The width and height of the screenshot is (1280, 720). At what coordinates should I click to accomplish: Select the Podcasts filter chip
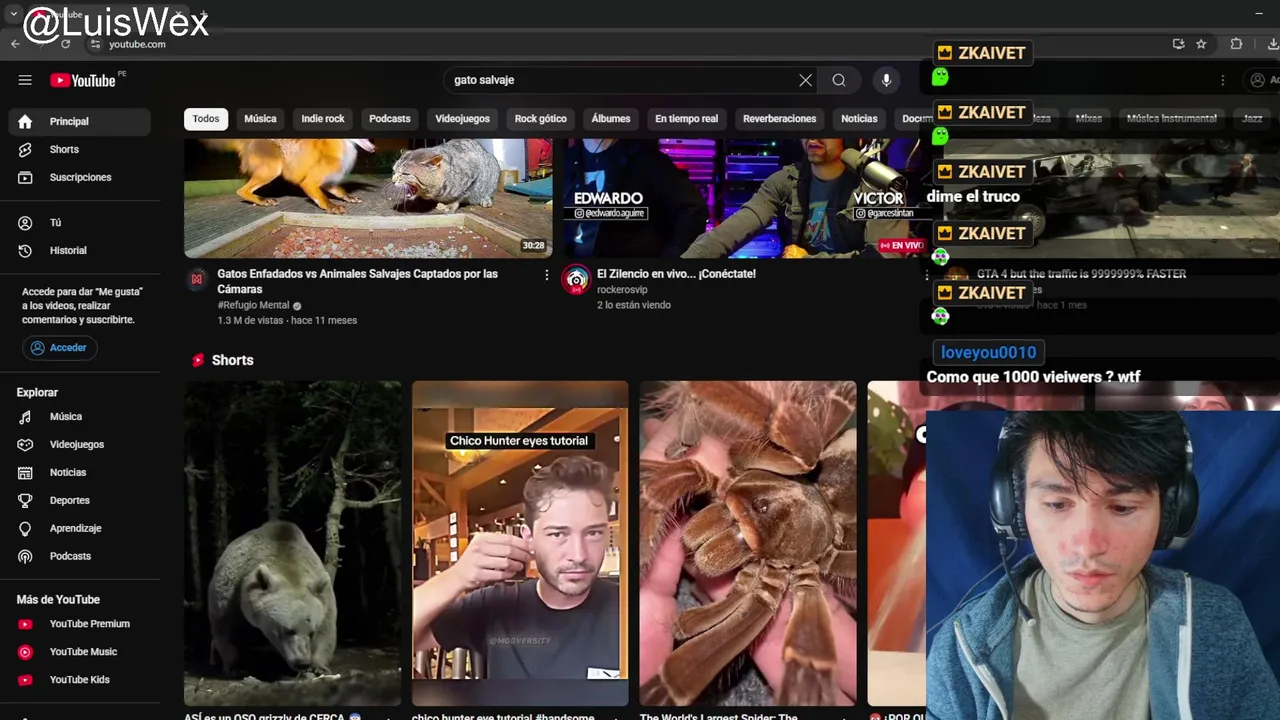point(390,119)
